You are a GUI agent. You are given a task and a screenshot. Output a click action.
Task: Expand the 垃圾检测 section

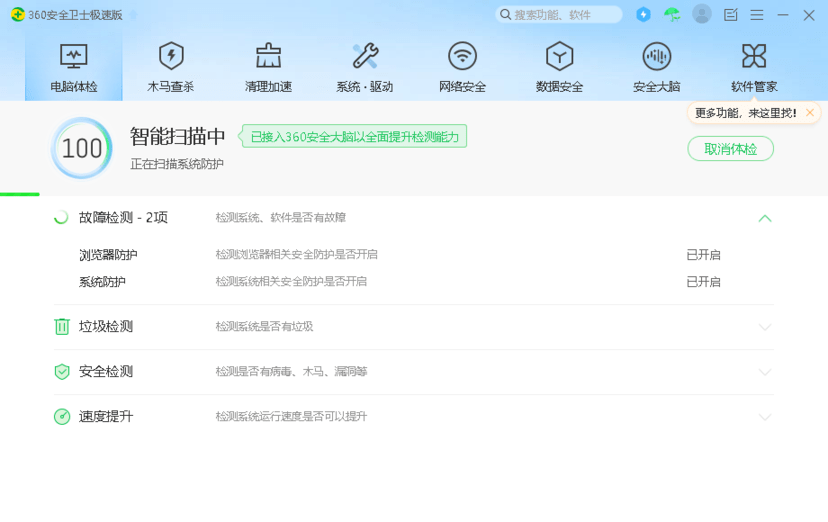tap(765, 327)
